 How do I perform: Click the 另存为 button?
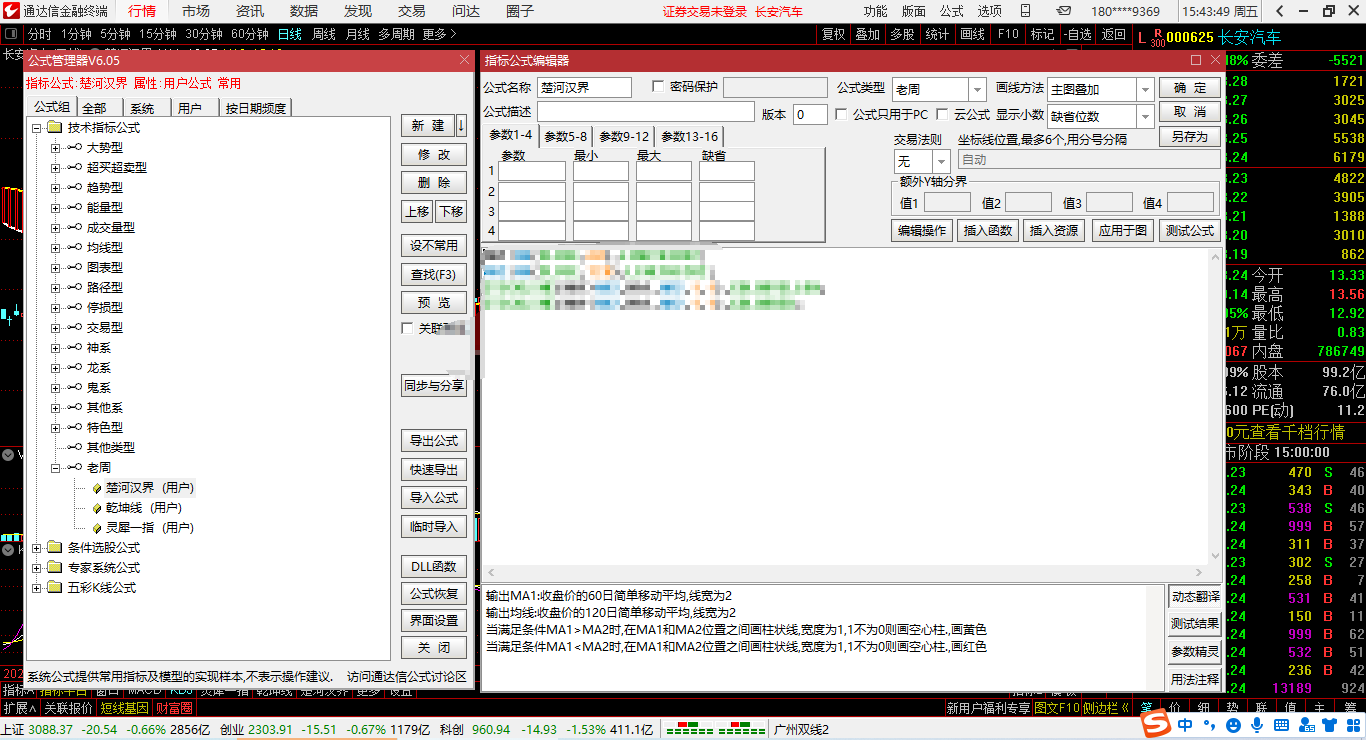click(x=1190, y=137)
